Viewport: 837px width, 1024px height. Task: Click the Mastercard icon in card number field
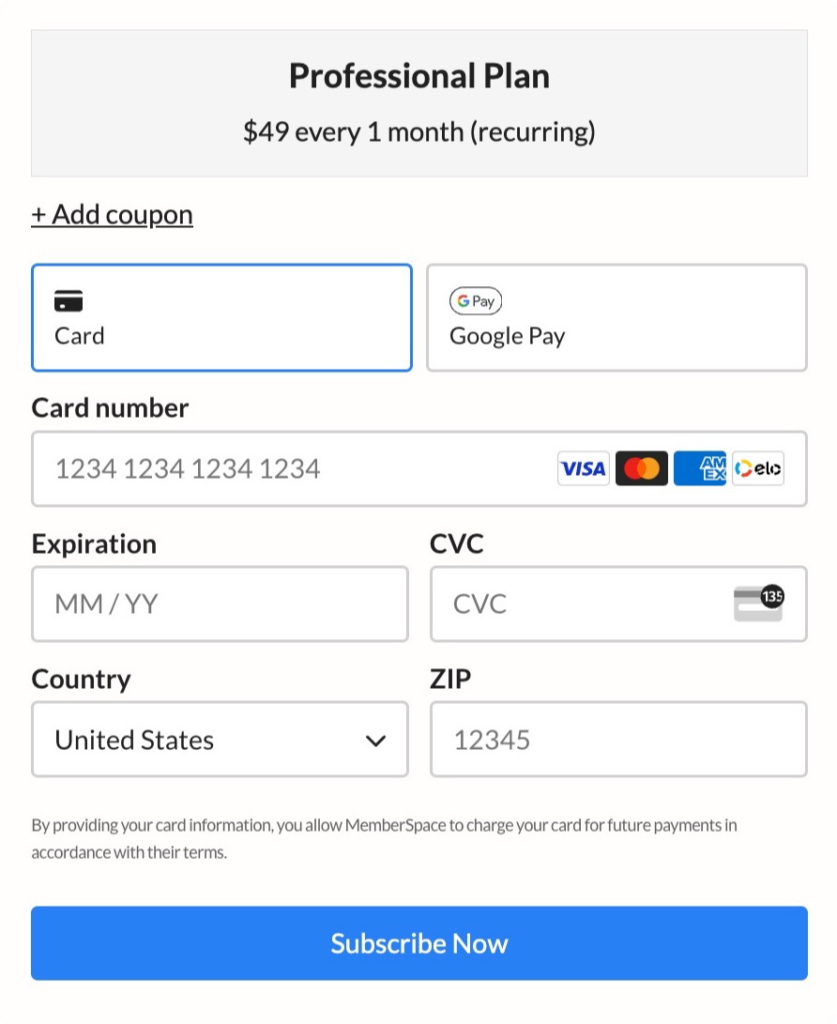click(642, 468)
